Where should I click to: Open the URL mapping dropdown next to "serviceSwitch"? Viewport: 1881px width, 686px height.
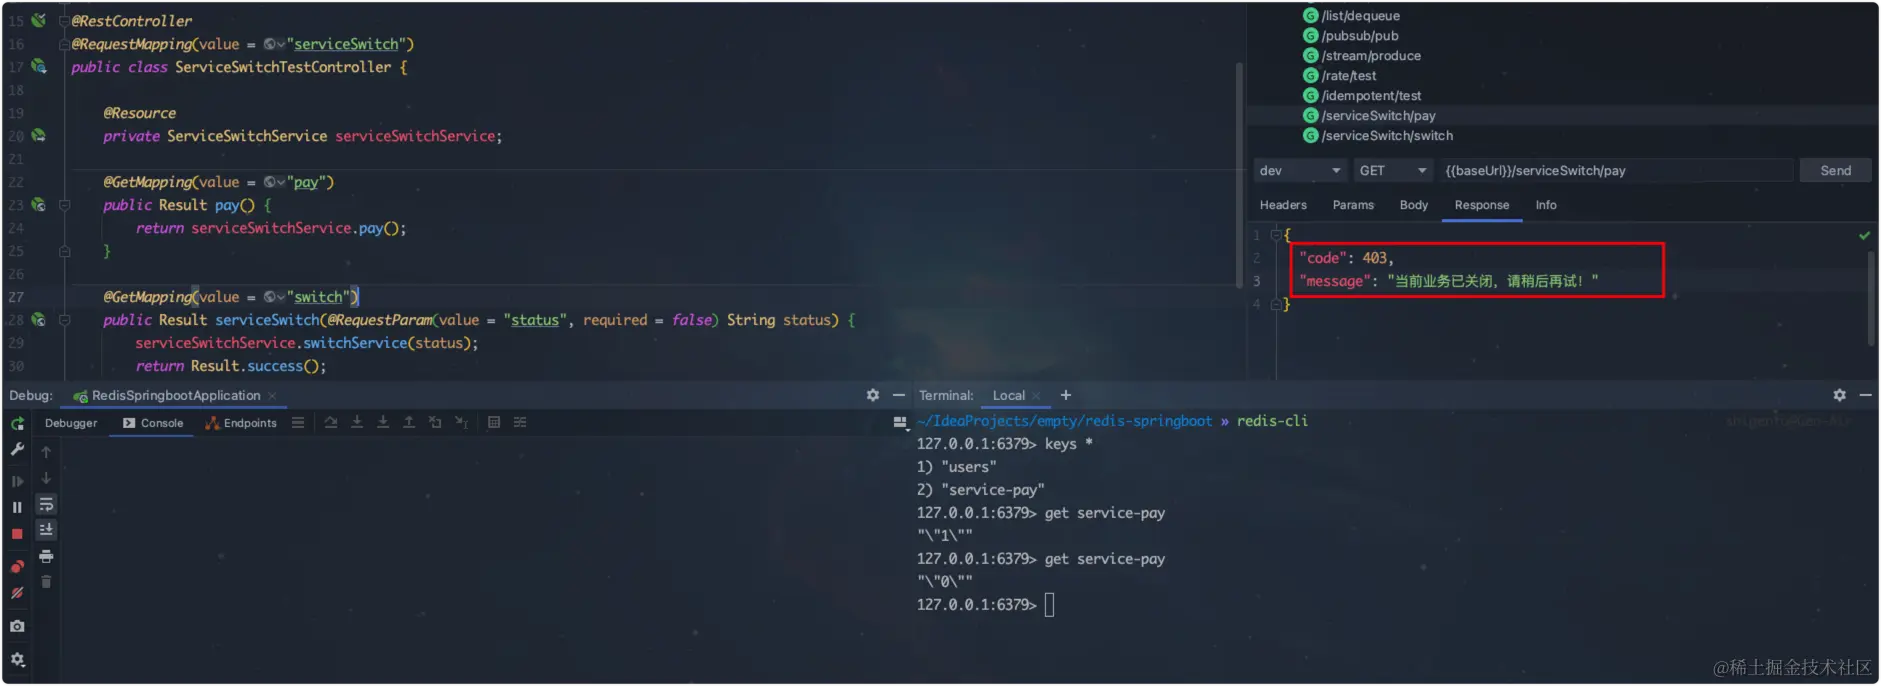point(275,44)
